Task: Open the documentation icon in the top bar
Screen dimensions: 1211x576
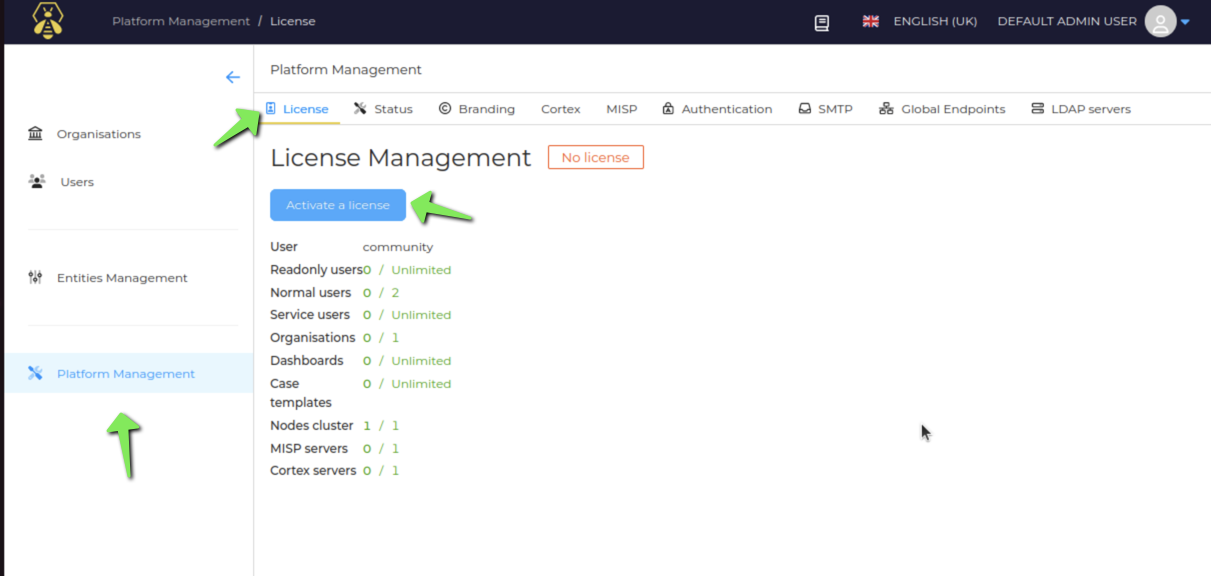Action: click(x=821, y=22)
